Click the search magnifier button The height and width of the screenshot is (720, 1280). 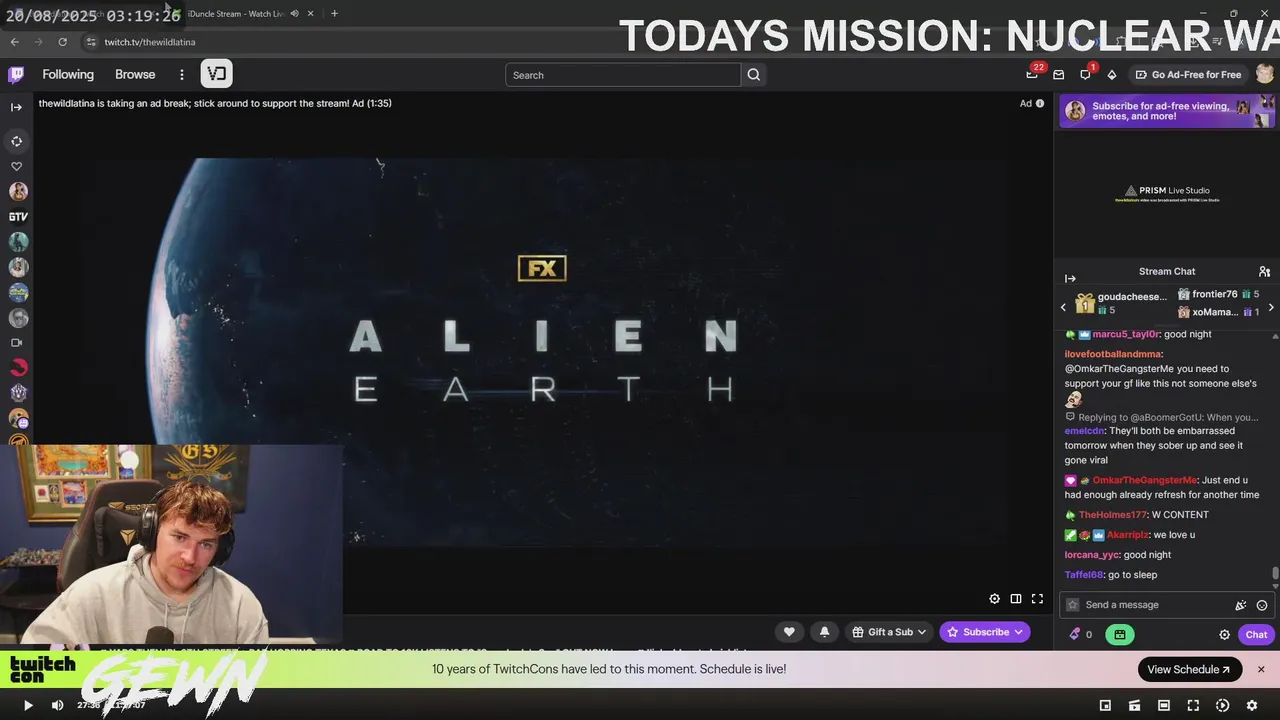pos(754,75)
